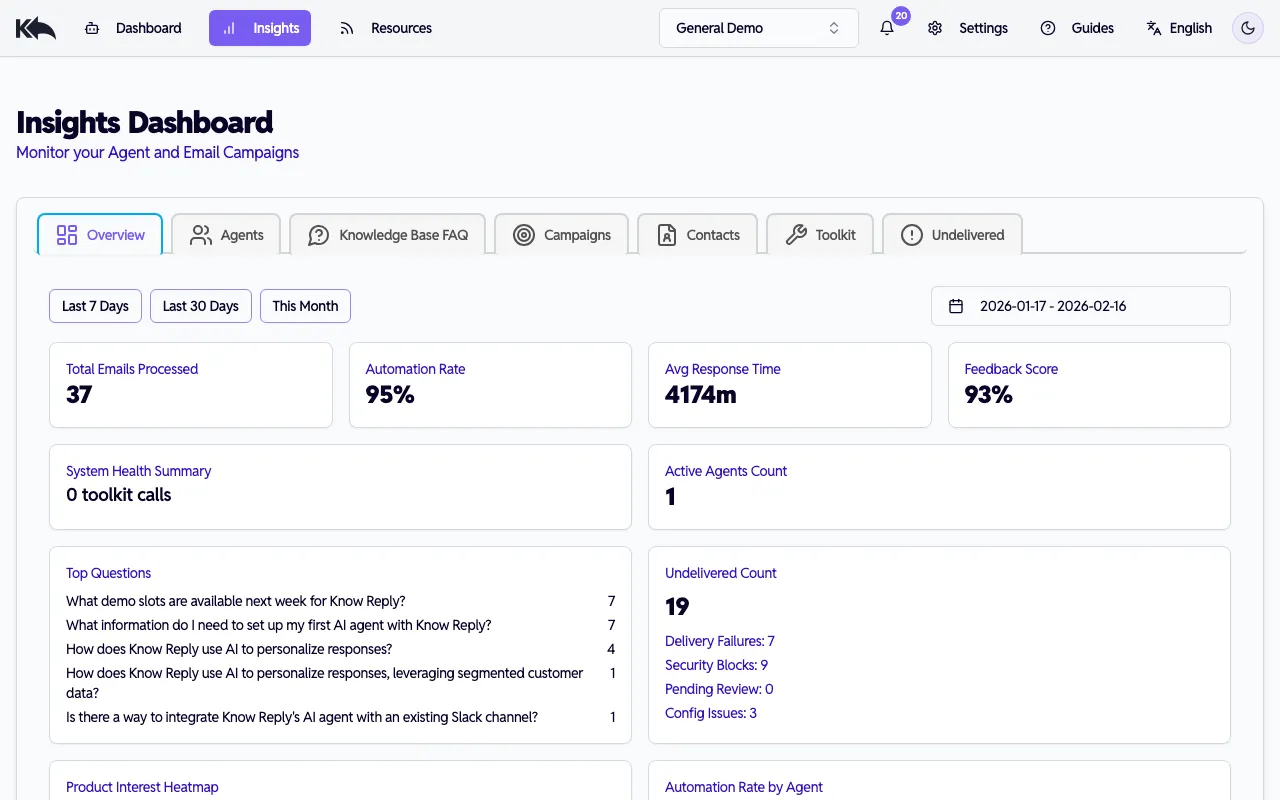Toggle dark mode with the moon button
This screenshot has height=800, width=1280.
click(1247, 28)
